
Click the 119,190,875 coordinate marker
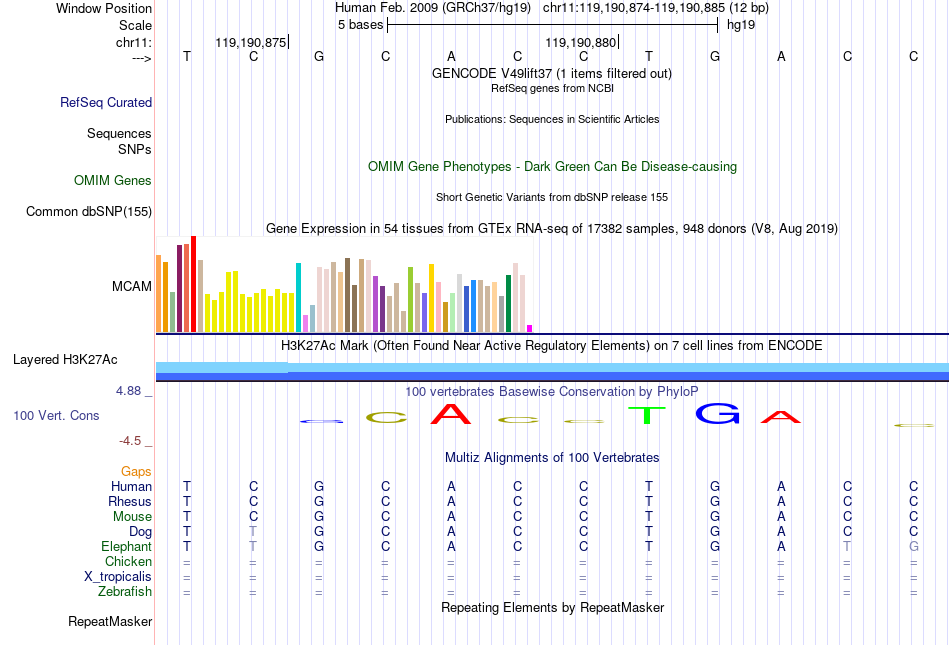tap(251, 42)
